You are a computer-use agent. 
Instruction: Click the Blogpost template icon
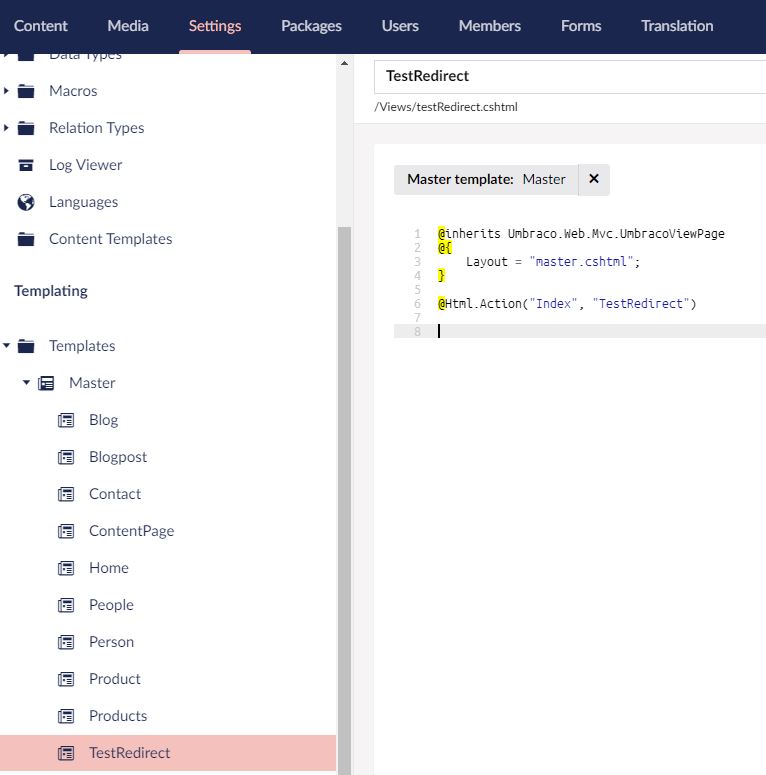66,457
